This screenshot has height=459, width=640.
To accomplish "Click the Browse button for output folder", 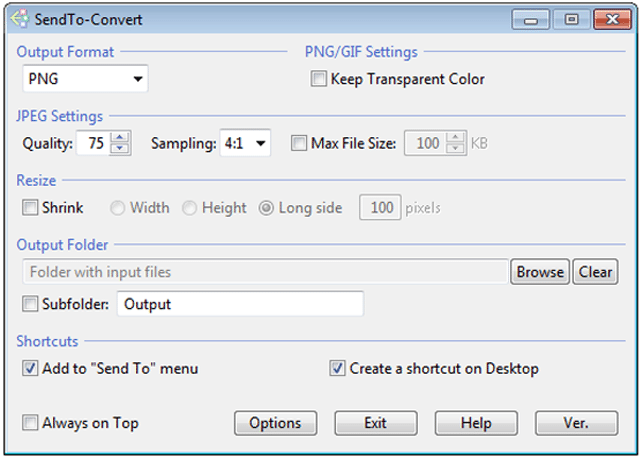I will pos(540,272).
